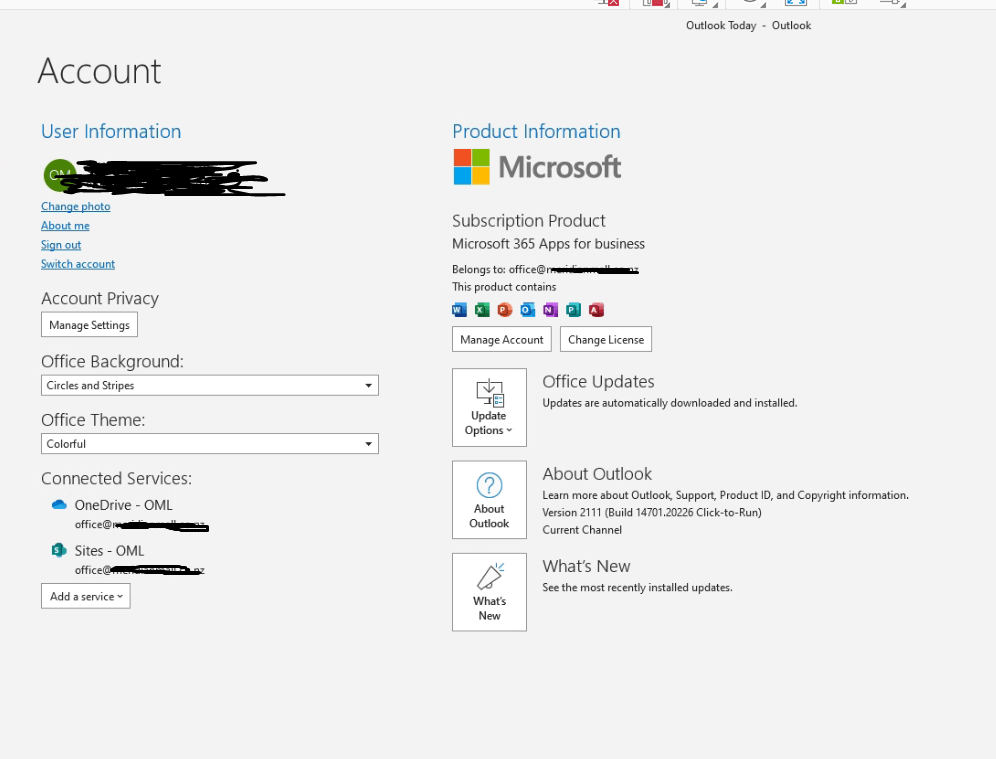This screenshot has height=759, width=996.
Task: Click the OneNote app icon
Action: click(550, 310)
